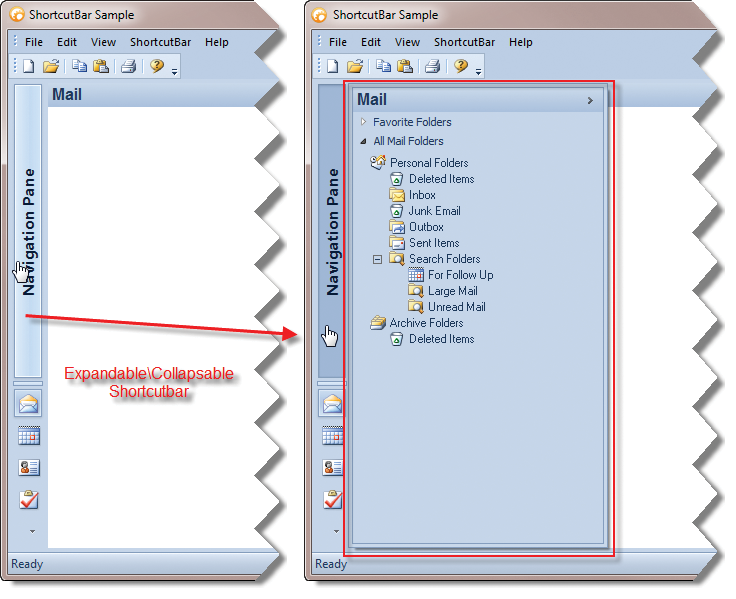Open For Follow Up search folder
This screenshot has height=599, width=736.
[460, 275]
